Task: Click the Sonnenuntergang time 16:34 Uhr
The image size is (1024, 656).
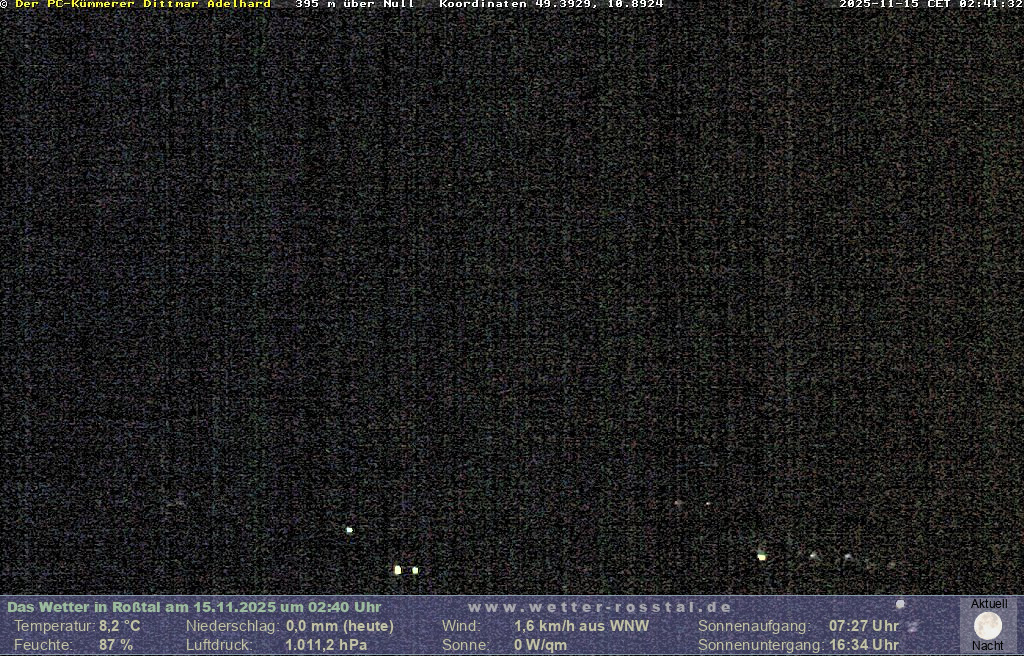Action: (x=864, y=645)
